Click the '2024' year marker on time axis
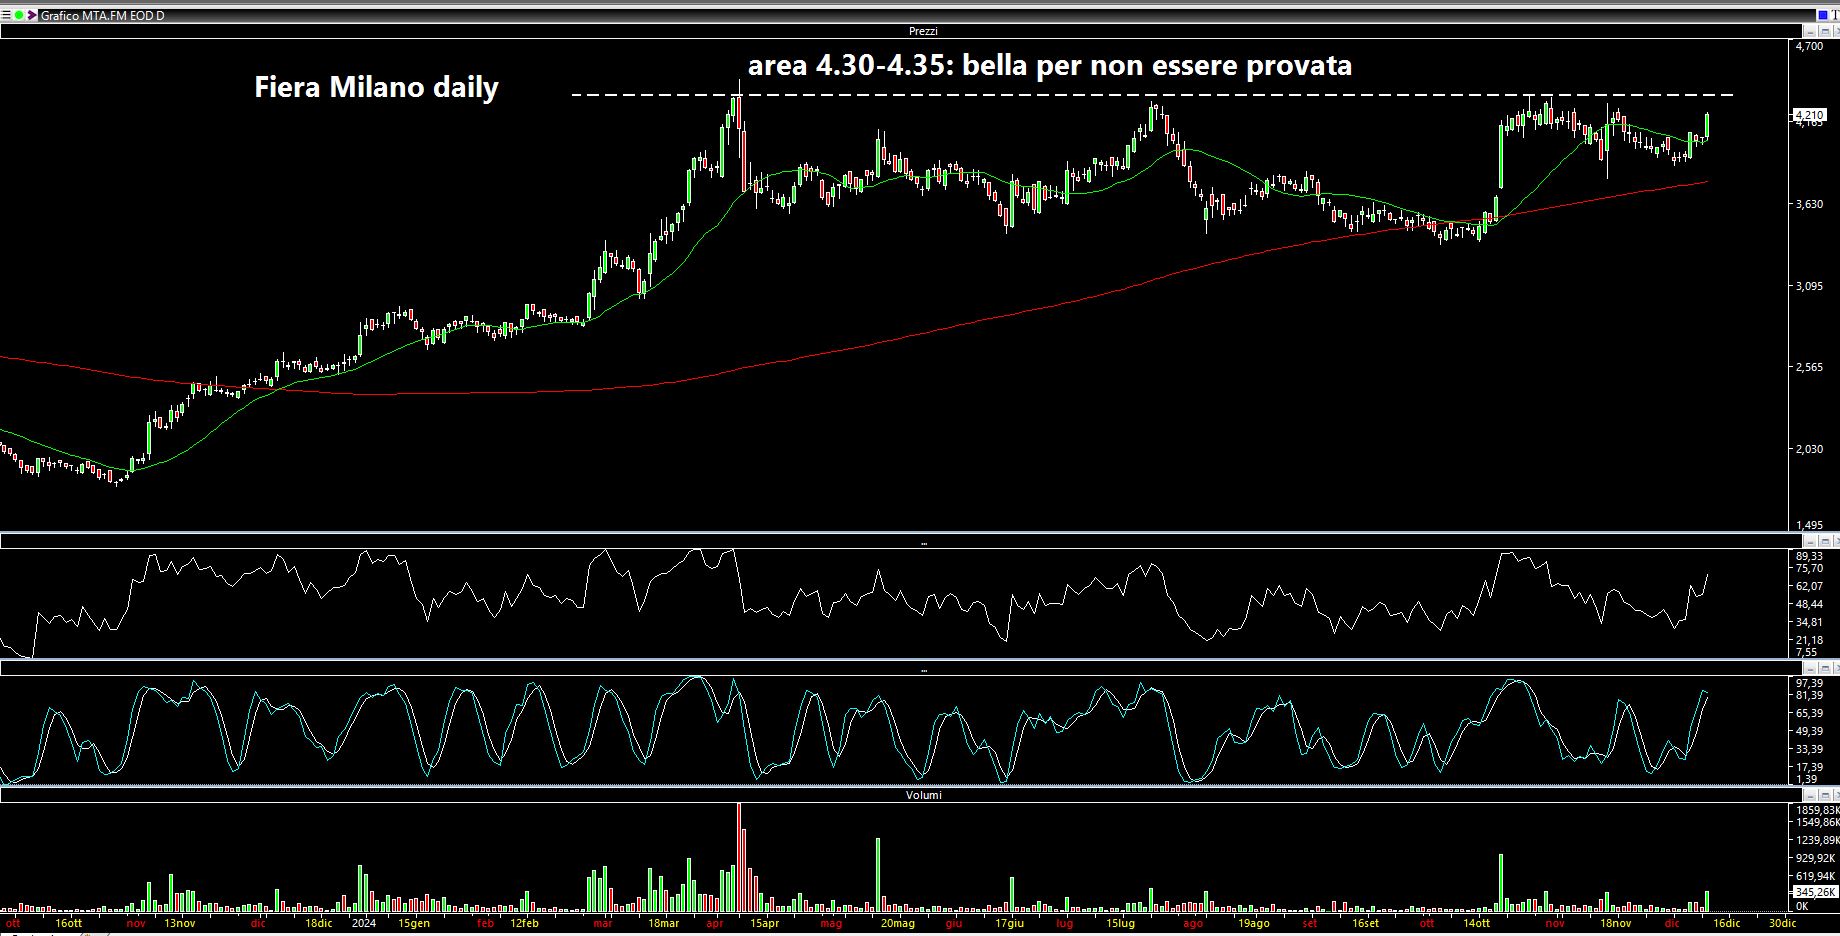The height and width of the screenshot is (936, 1840). coord(364,923)
